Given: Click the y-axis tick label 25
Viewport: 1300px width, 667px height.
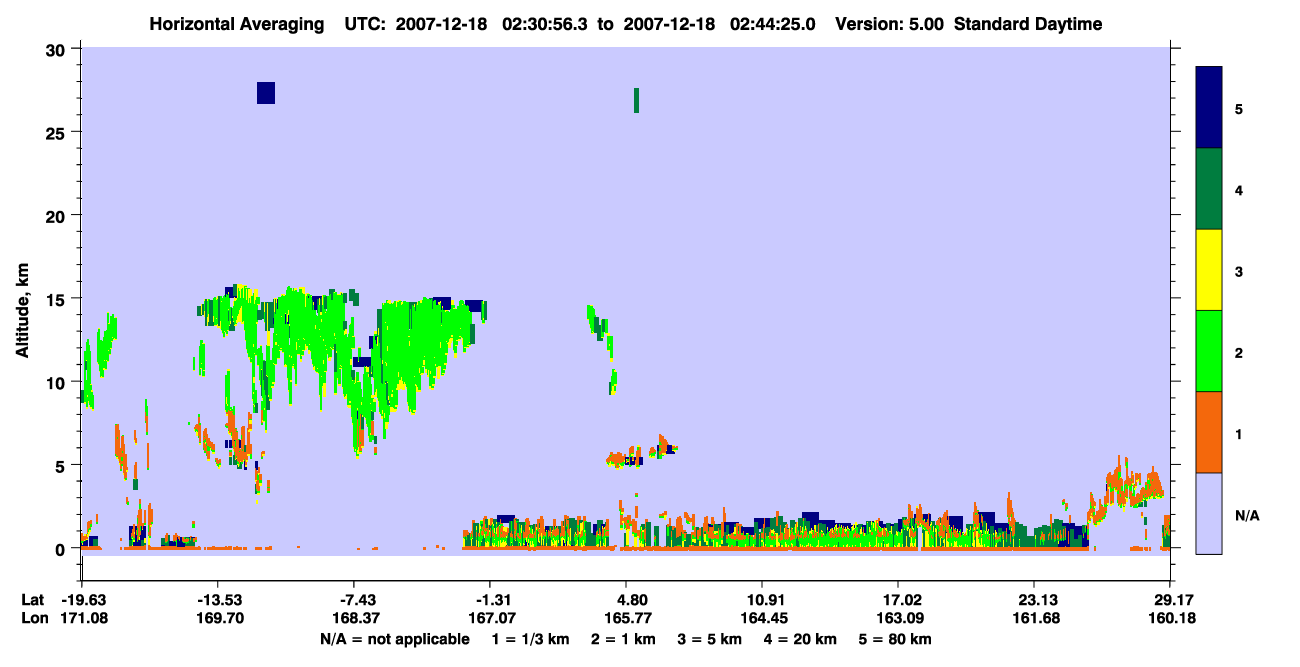Looking at the screenshot, I should click(58, 132).
